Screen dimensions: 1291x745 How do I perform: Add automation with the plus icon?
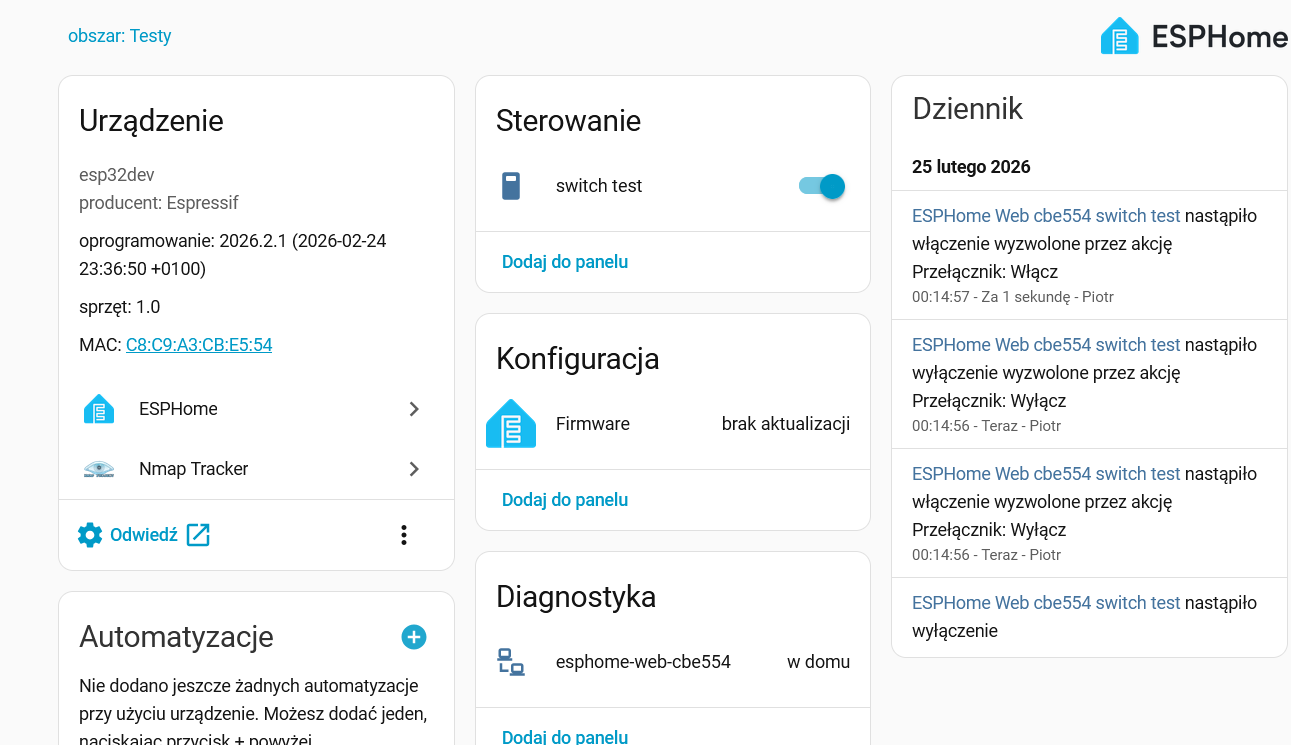pyautogui.click(x=414, y=637)
